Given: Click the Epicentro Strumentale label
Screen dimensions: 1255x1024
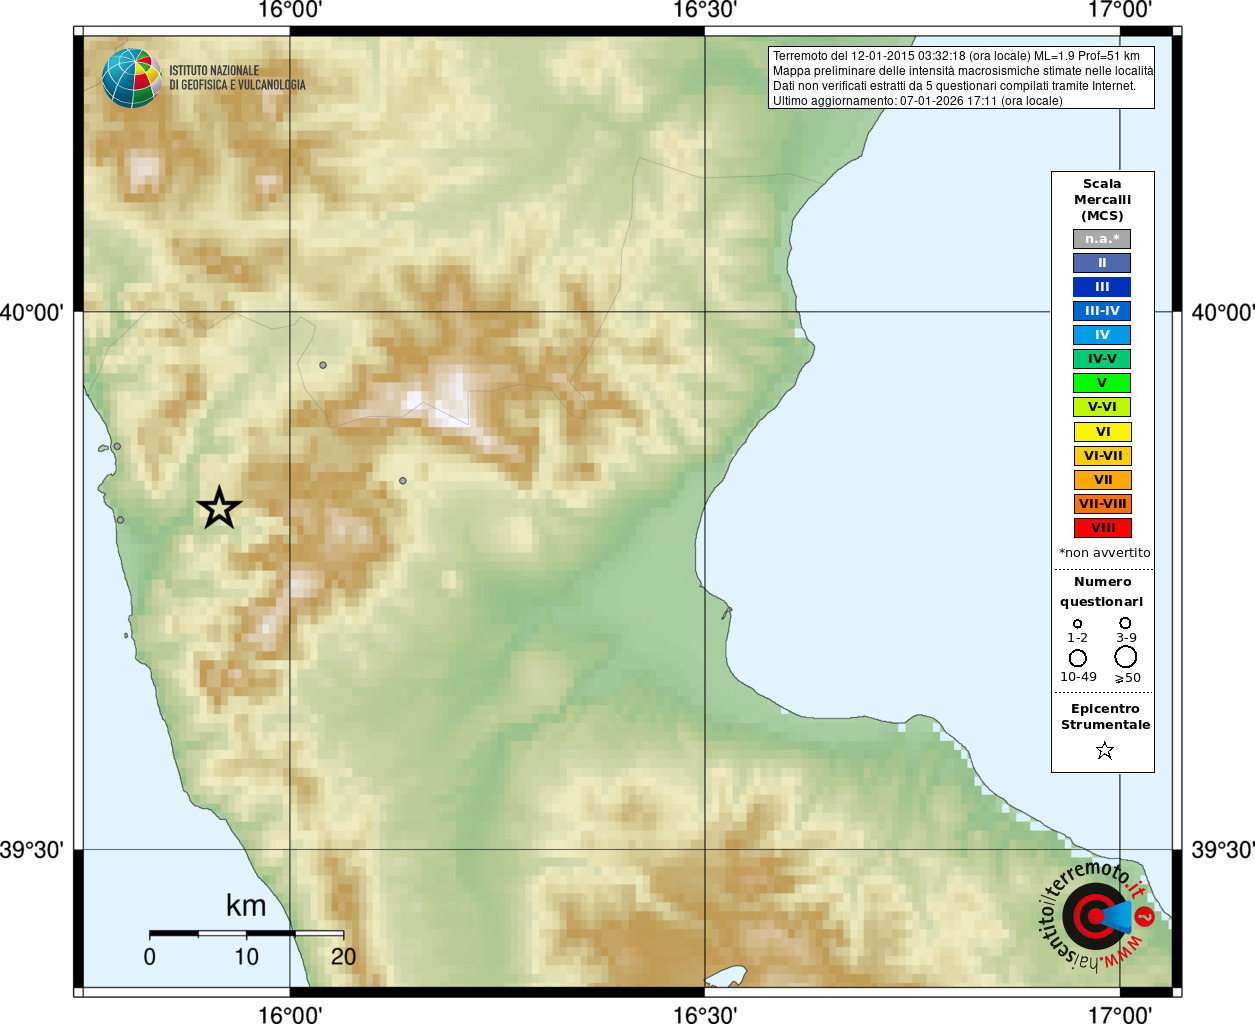Looking at the screenshot, I should point(1105,716).
